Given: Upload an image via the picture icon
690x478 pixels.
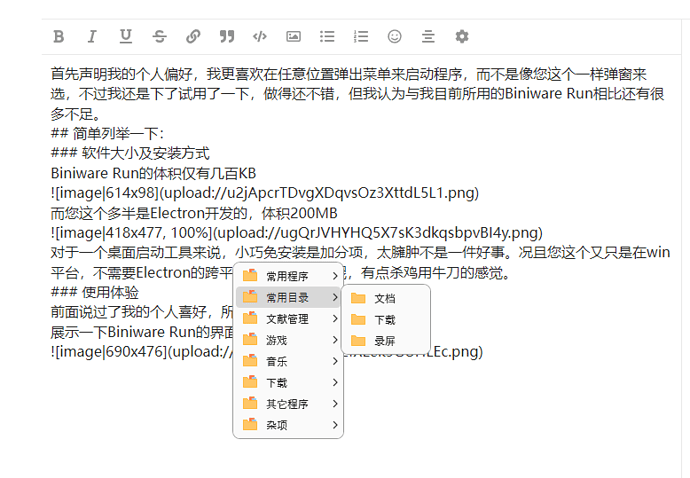Looking at the screenshot, I should click(x=293, y=36).
